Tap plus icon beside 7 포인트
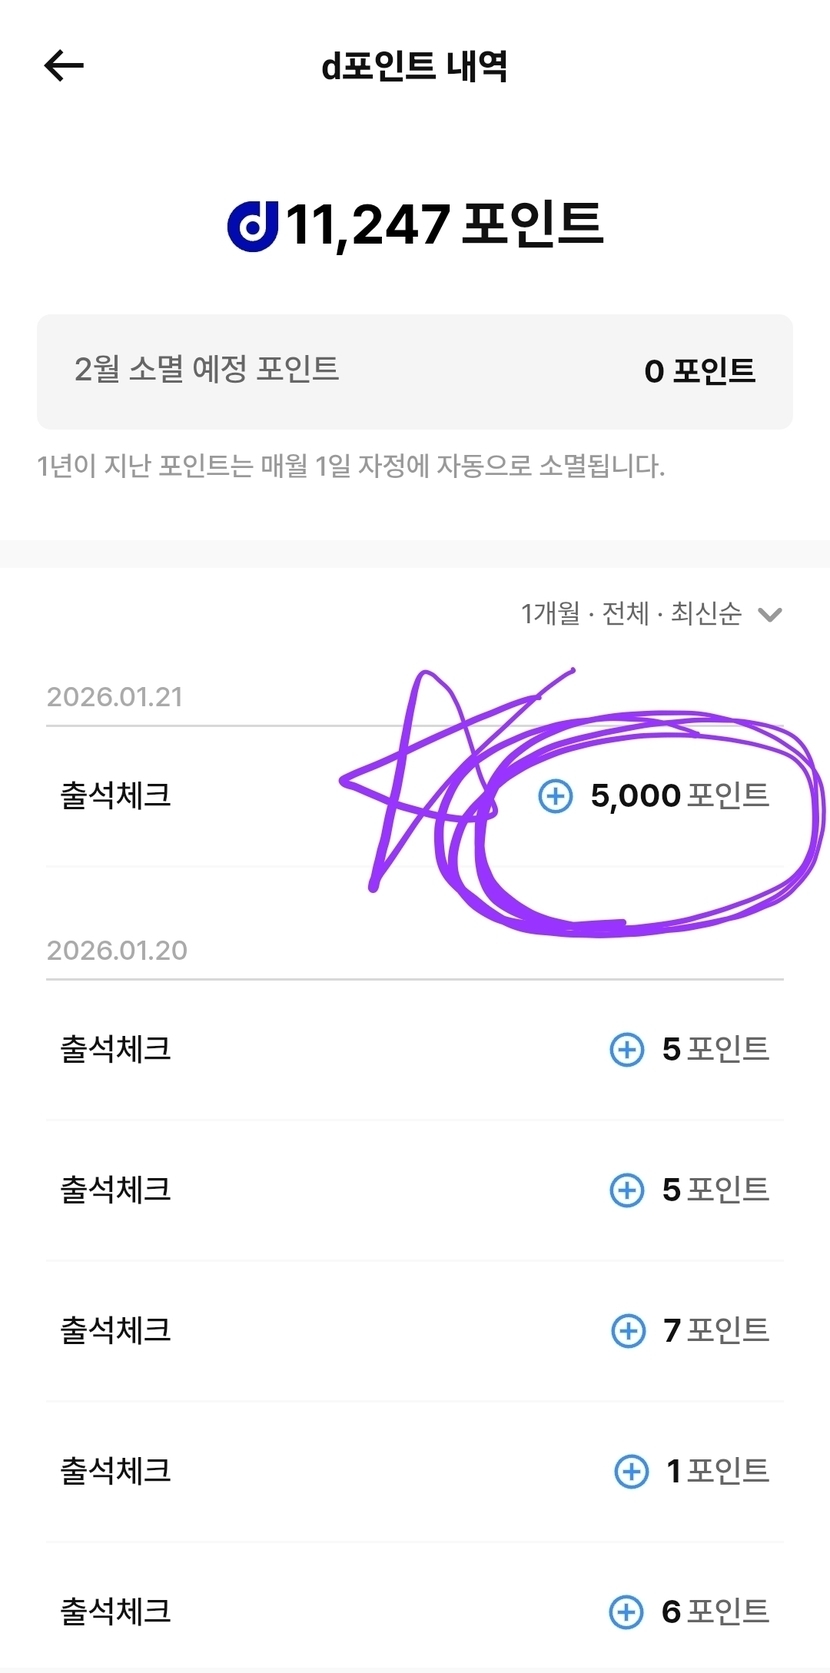The width and height of the screenshot is (830, 1673). point(628,1331)
